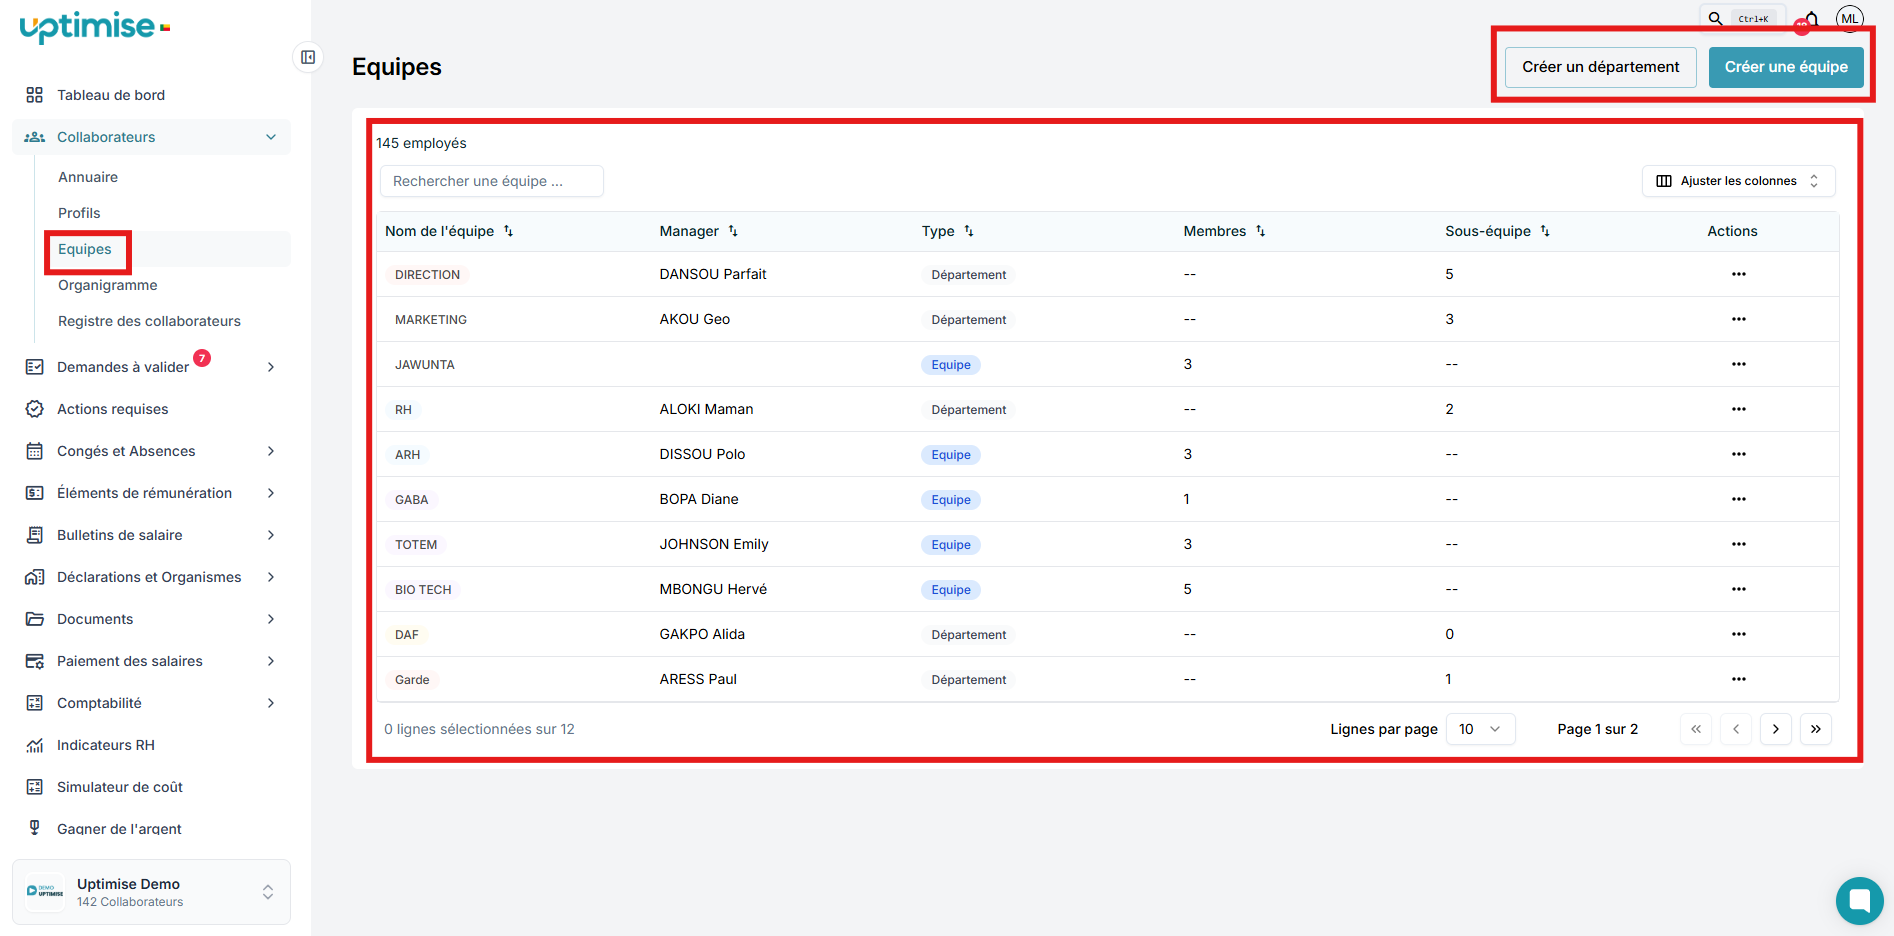Open actions menu for RH row
The image size is (1894, 936).
1739,409
